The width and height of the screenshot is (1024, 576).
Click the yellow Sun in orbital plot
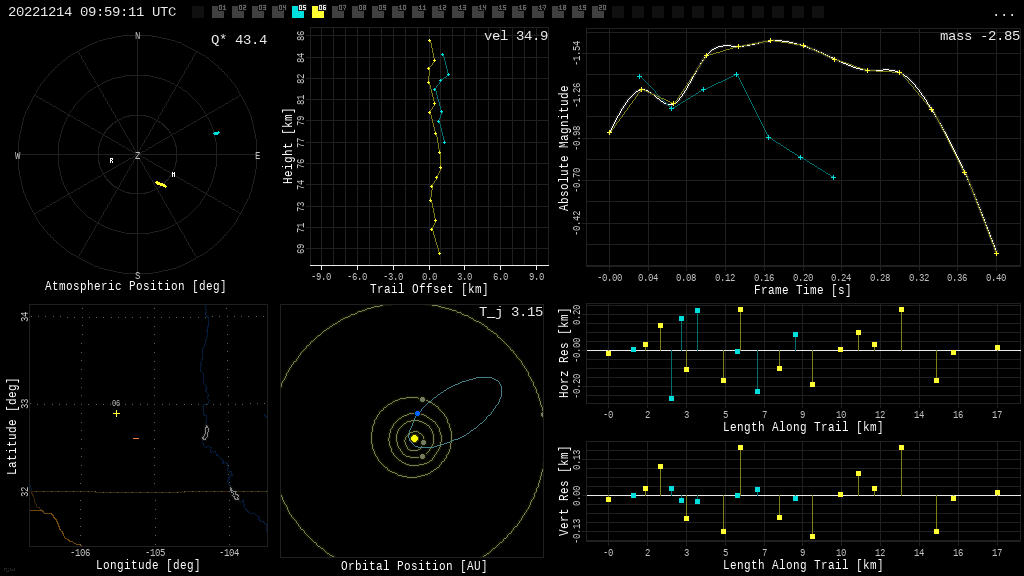pos(414,438)
